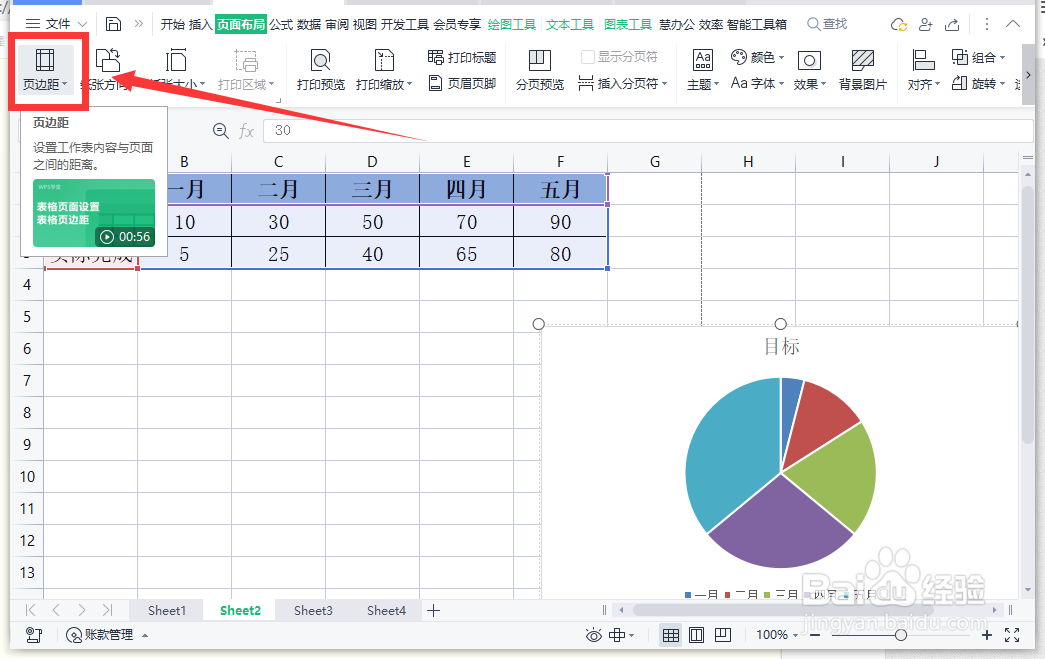
Task: Click the 颜色 theme colors icon
Action: 738,57
